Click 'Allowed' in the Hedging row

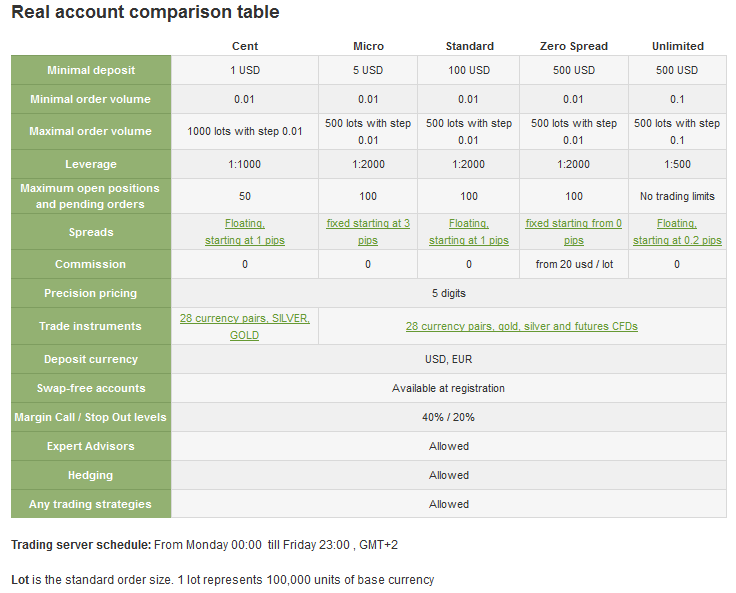click(449, 475)
